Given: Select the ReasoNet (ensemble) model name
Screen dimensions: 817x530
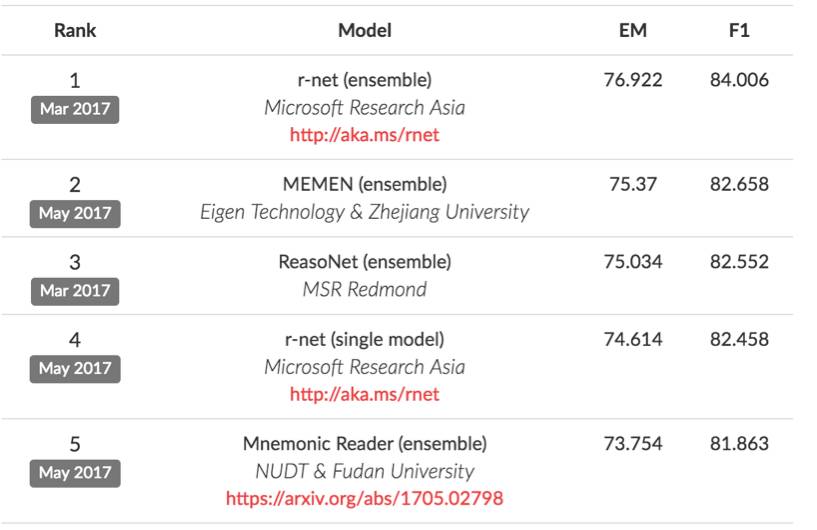Looking at the screenshot, I should (x=364, y=262).
